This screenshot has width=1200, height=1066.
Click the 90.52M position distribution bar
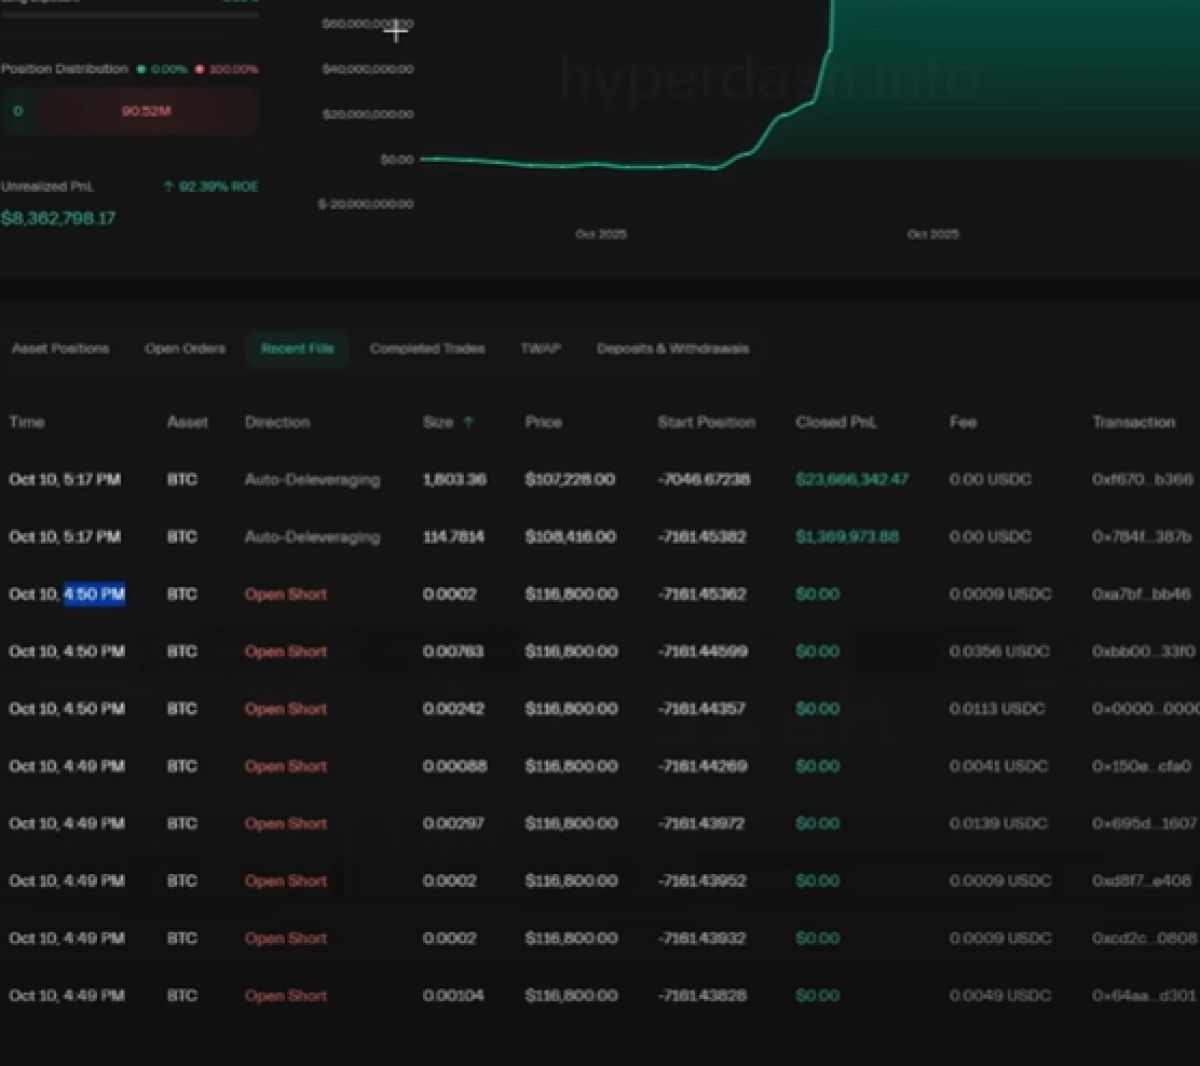point(146,111)
